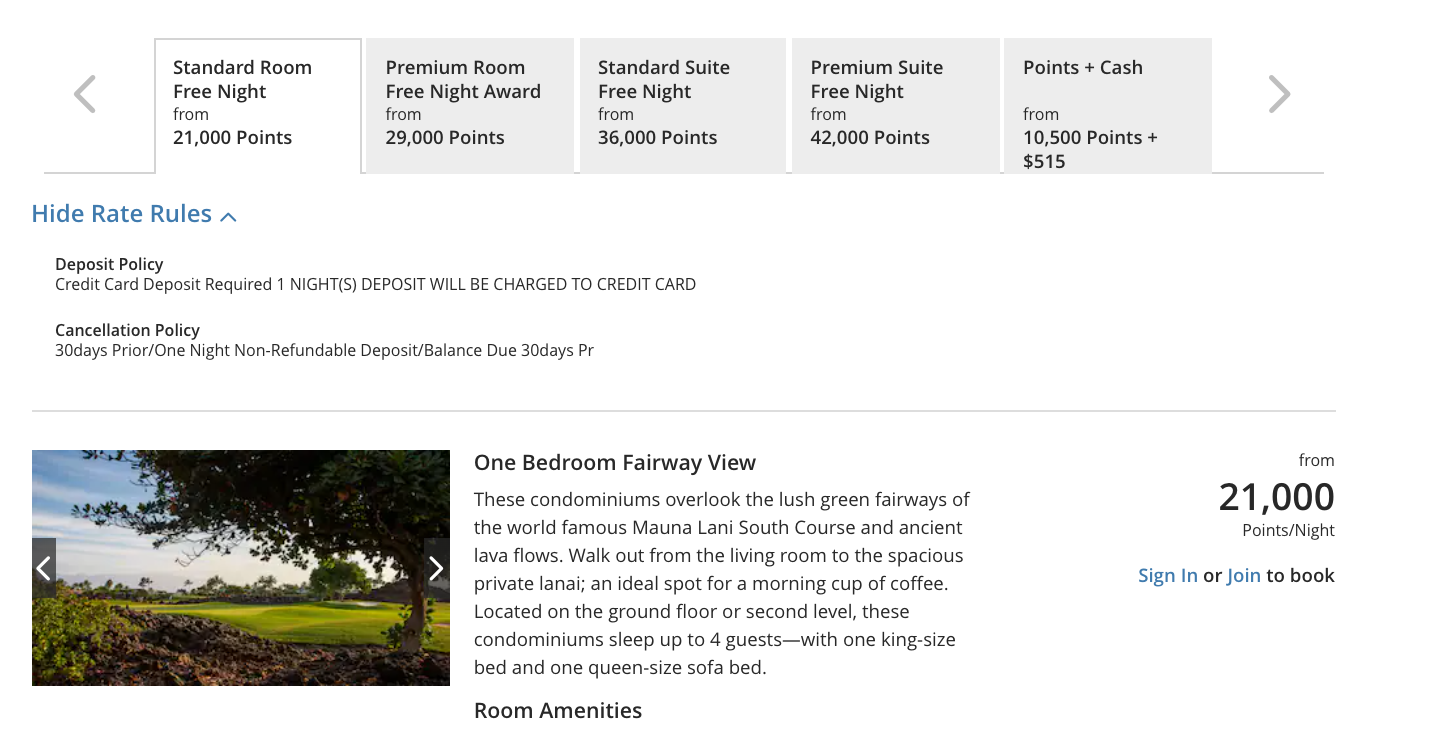Click the room description paragraph

(721, 583)
